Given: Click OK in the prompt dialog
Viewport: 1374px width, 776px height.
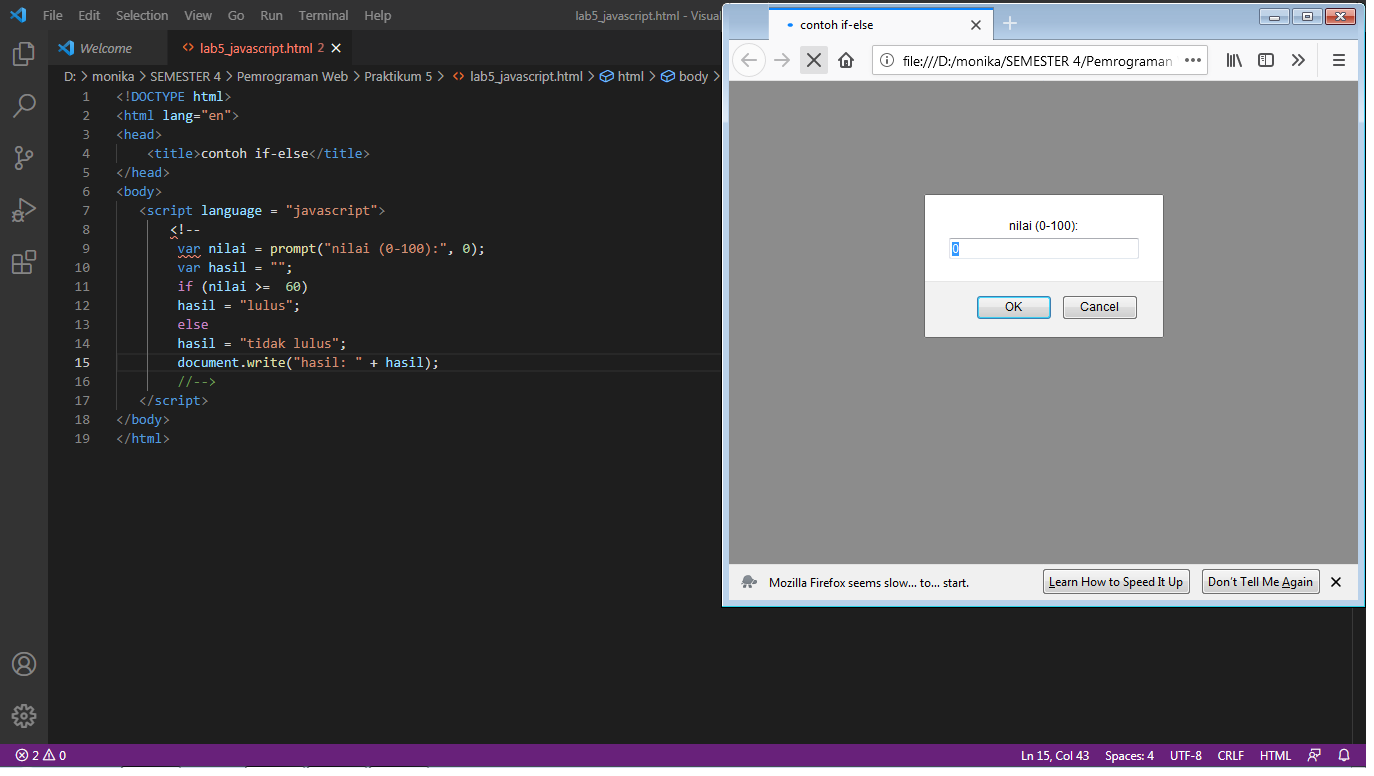Looking at the screenshot, I should click(x=1013, y=307).
